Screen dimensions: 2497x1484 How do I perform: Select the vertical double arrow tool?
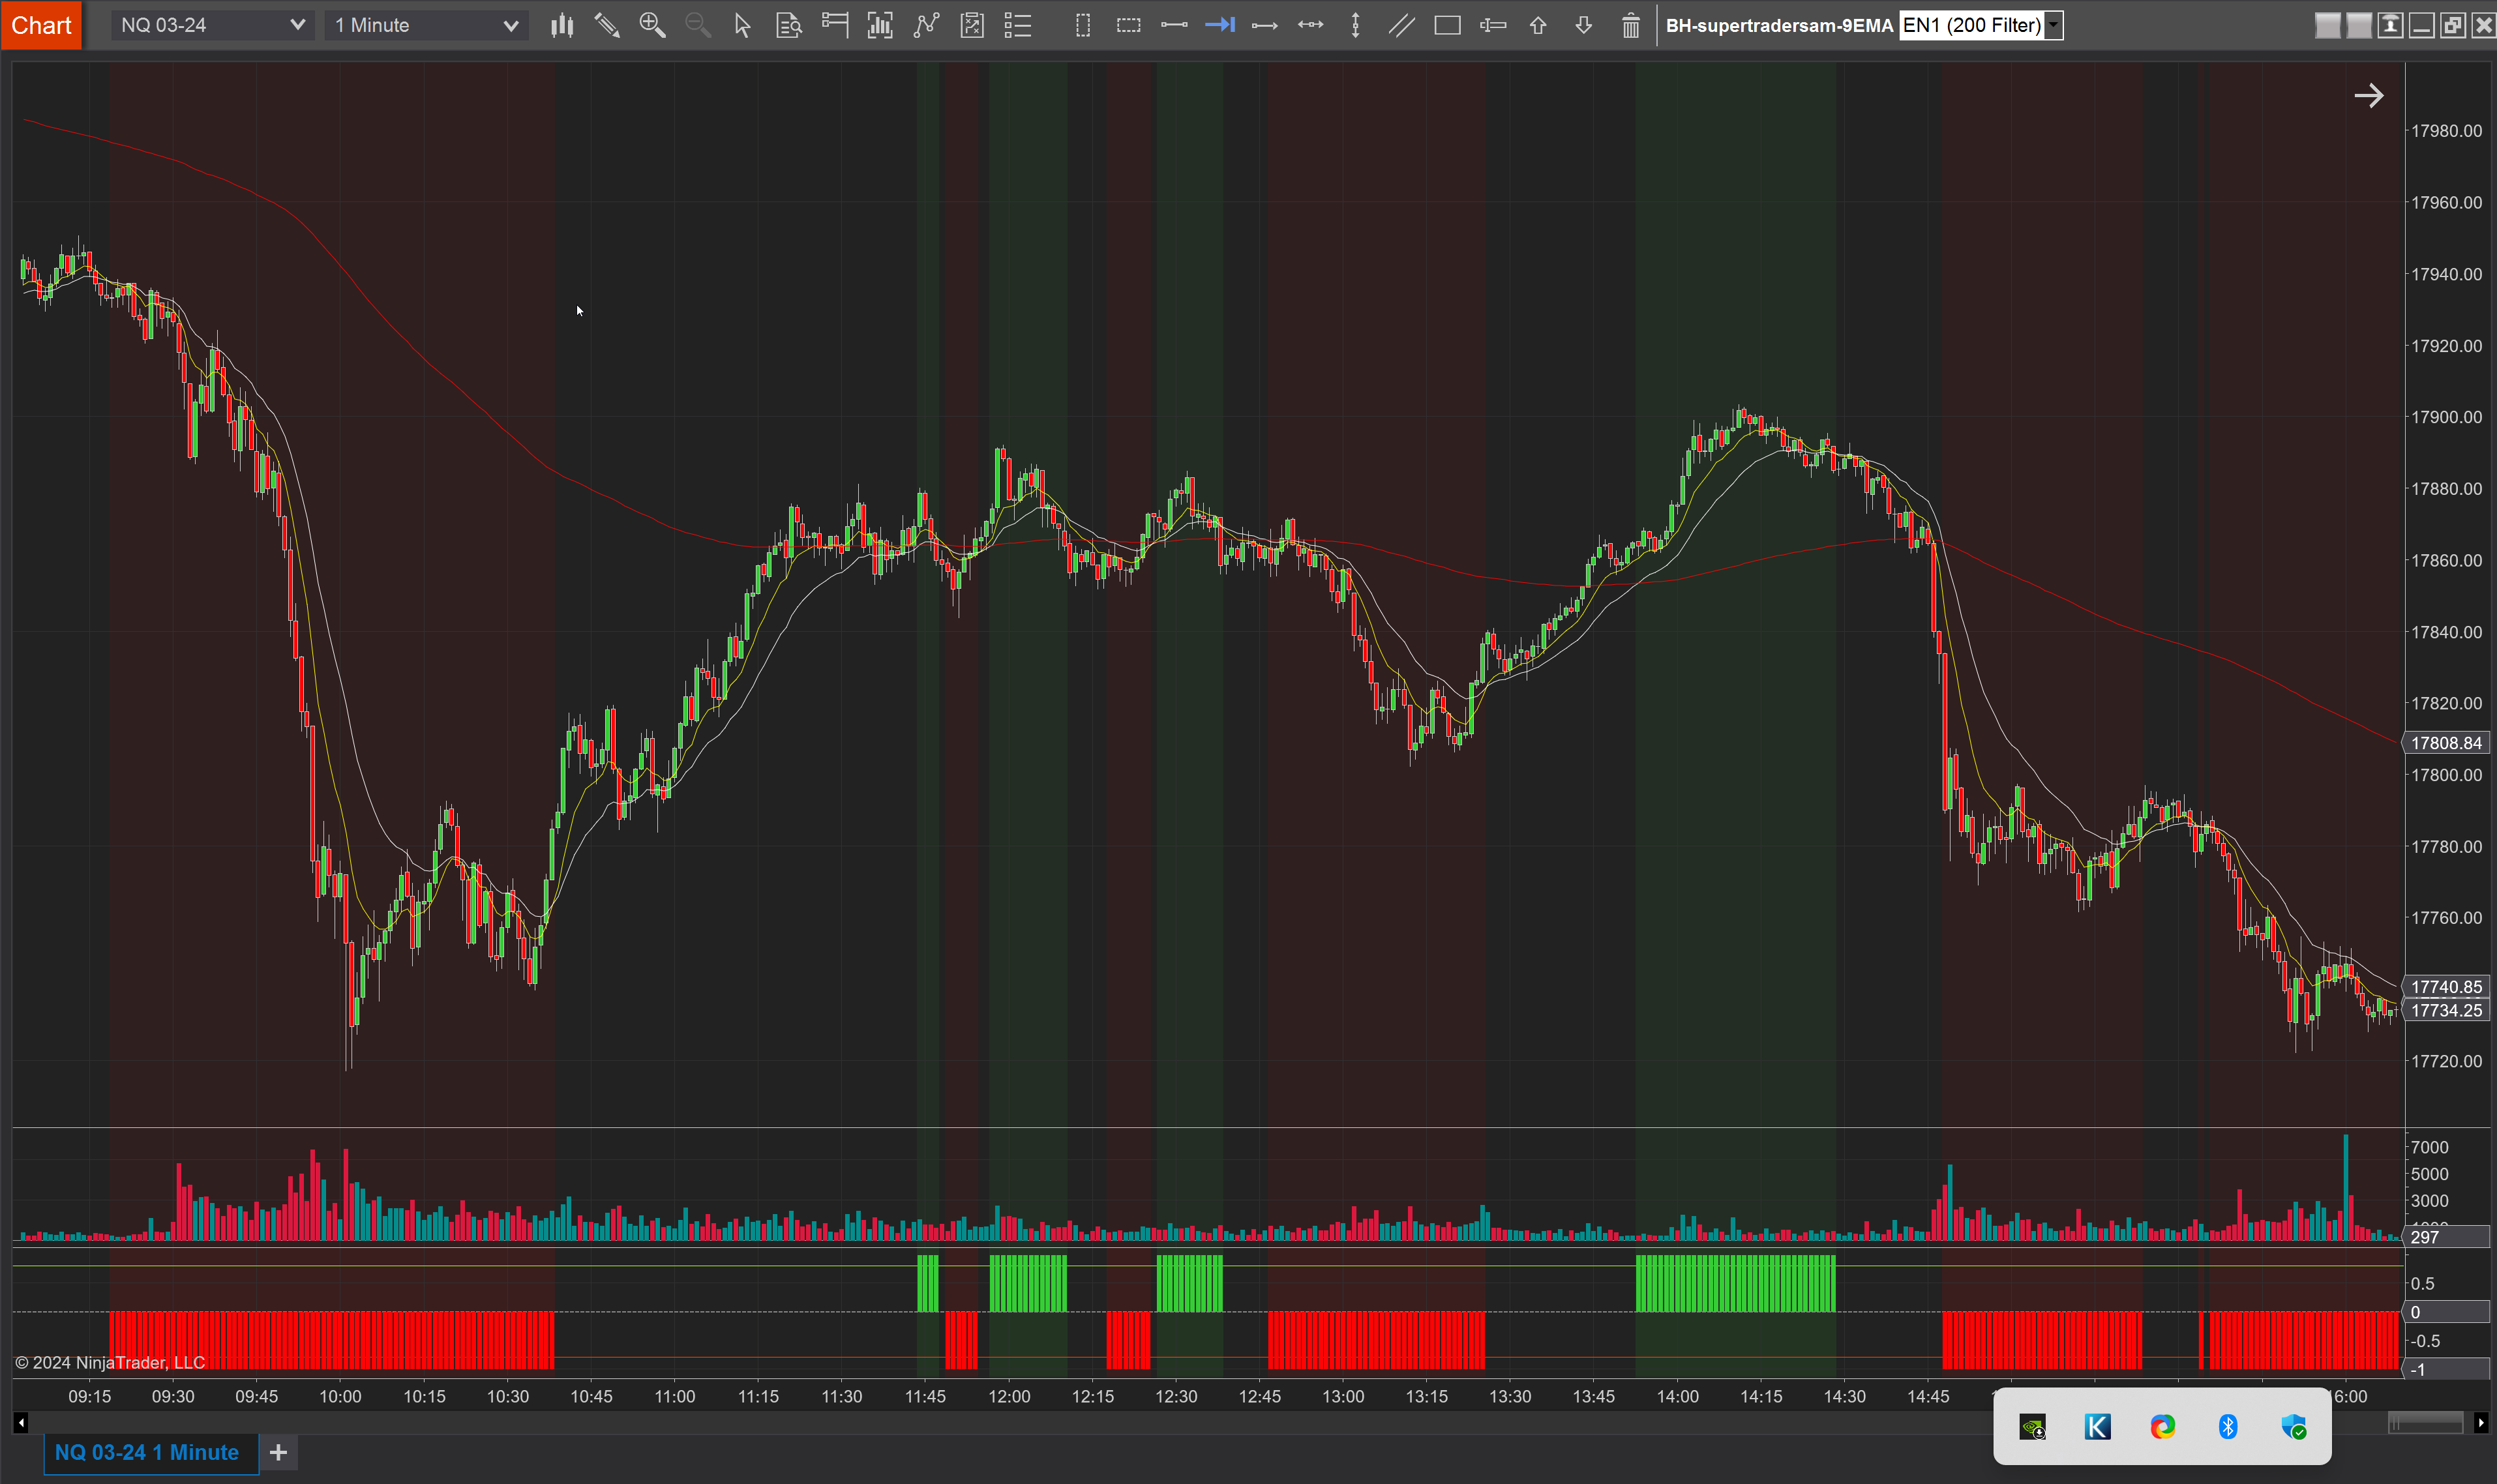click(1356, 25)
